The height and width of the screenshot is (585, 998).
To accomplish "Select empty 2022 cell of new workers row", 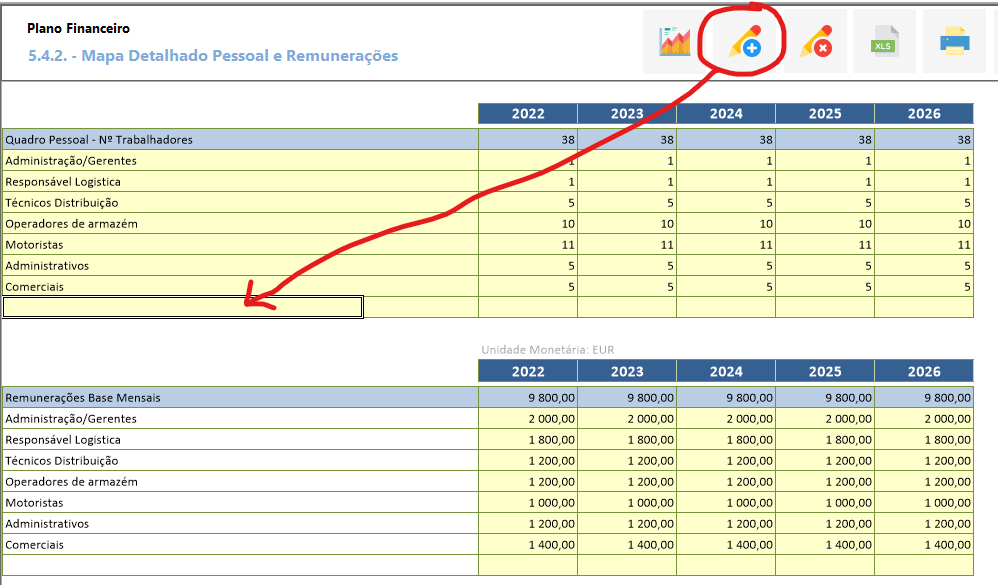I will 528,307.
